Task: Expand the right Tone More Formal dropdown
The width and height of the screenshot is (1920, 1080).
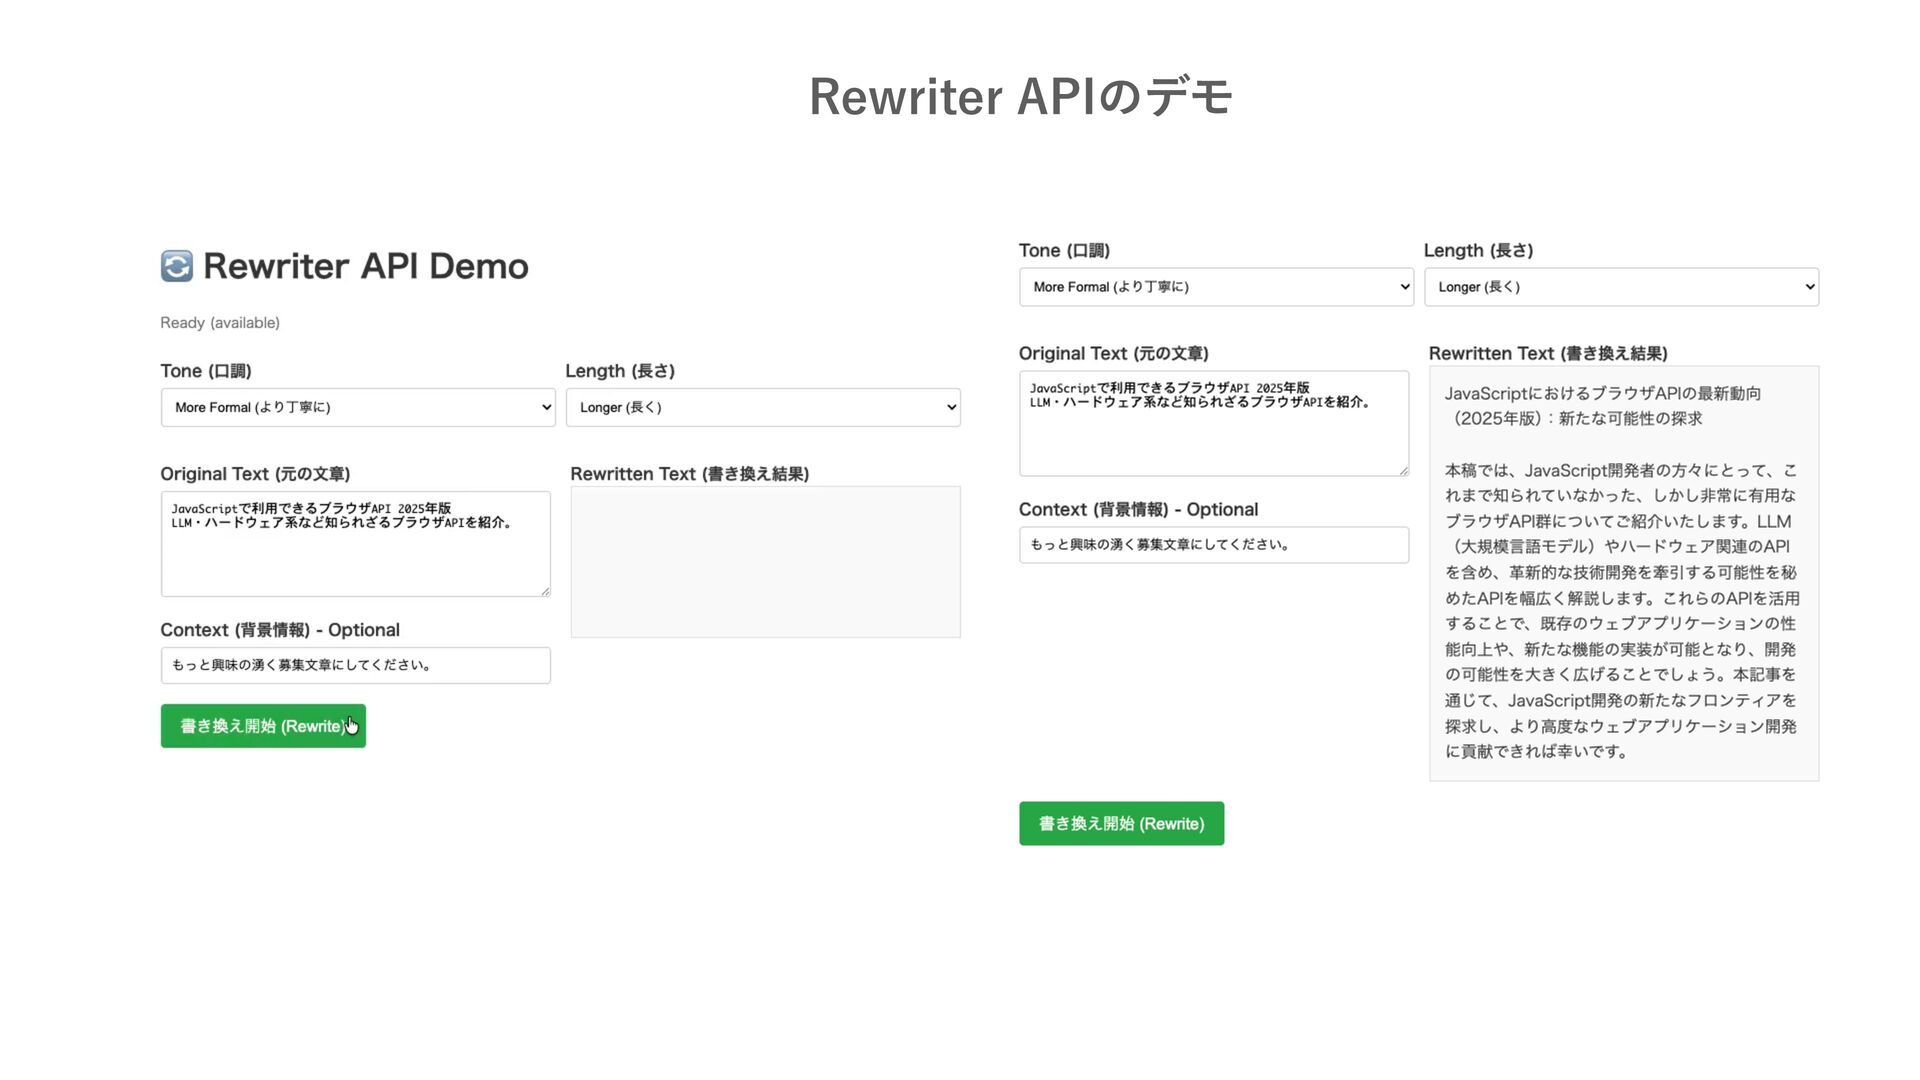Action: pyautogui.click(x=1215, y=287)
